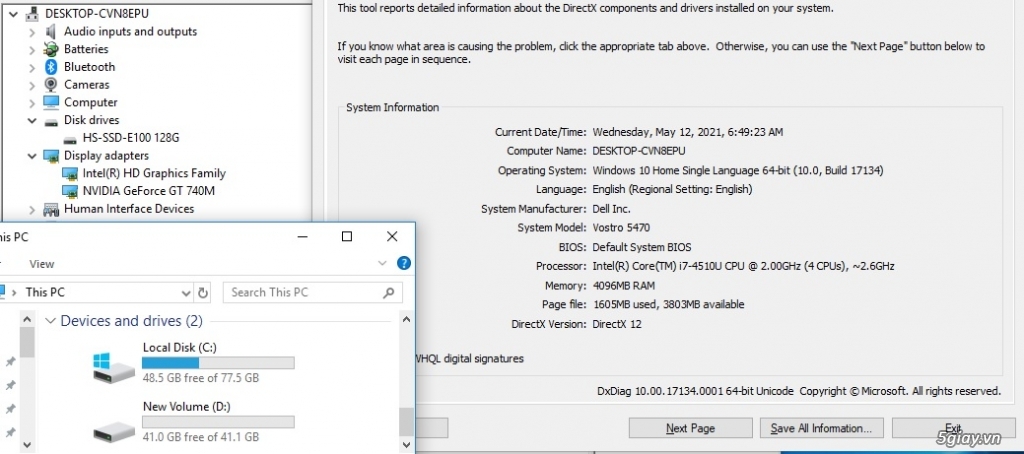1024x454 pixels.
Task: Click the Disk drives category icon
Action: pyautogui.click(x=51, y=121)
